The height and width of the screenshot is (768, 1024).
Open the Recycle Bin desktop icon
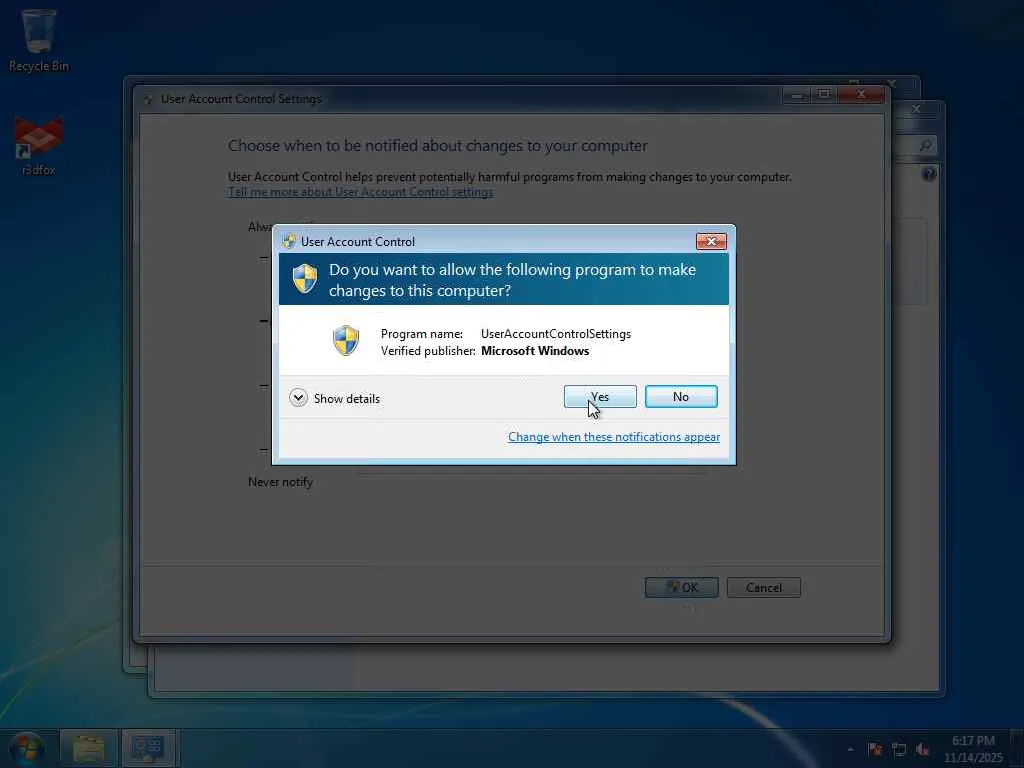point(39,40)
